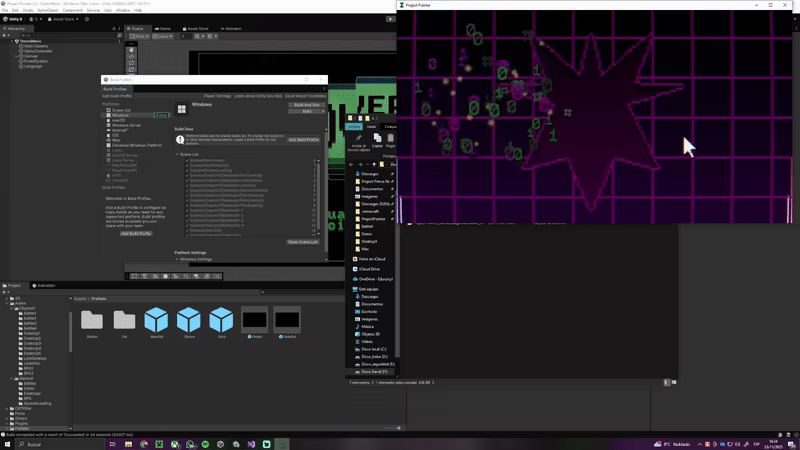Open Visual Studio from the taskbar

click(x=251, y=444)
